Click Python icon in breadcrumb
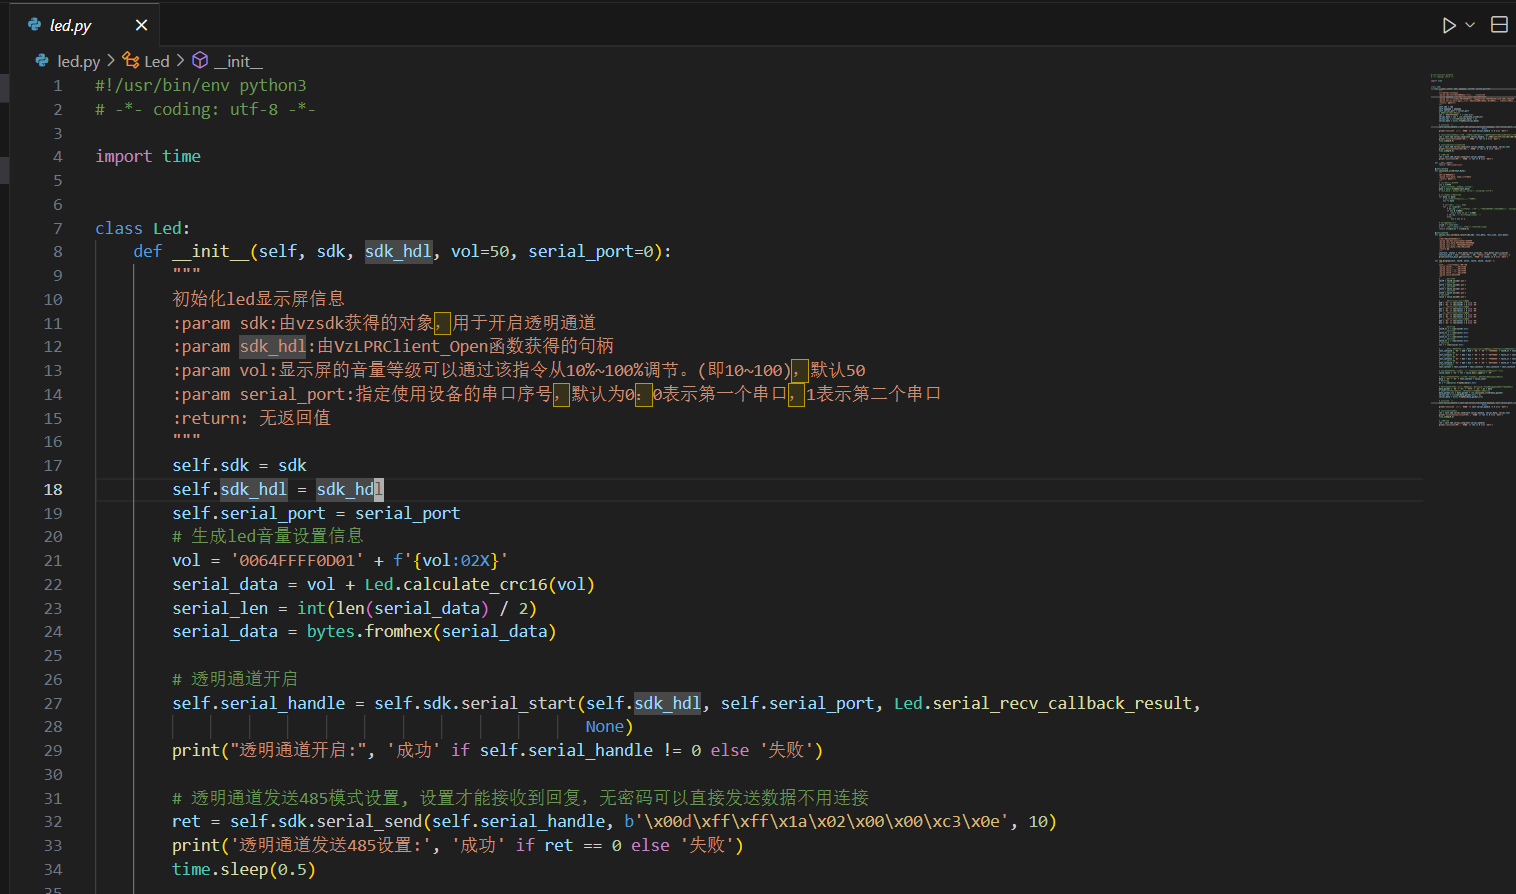1516x894 pixels. (42, 61)
